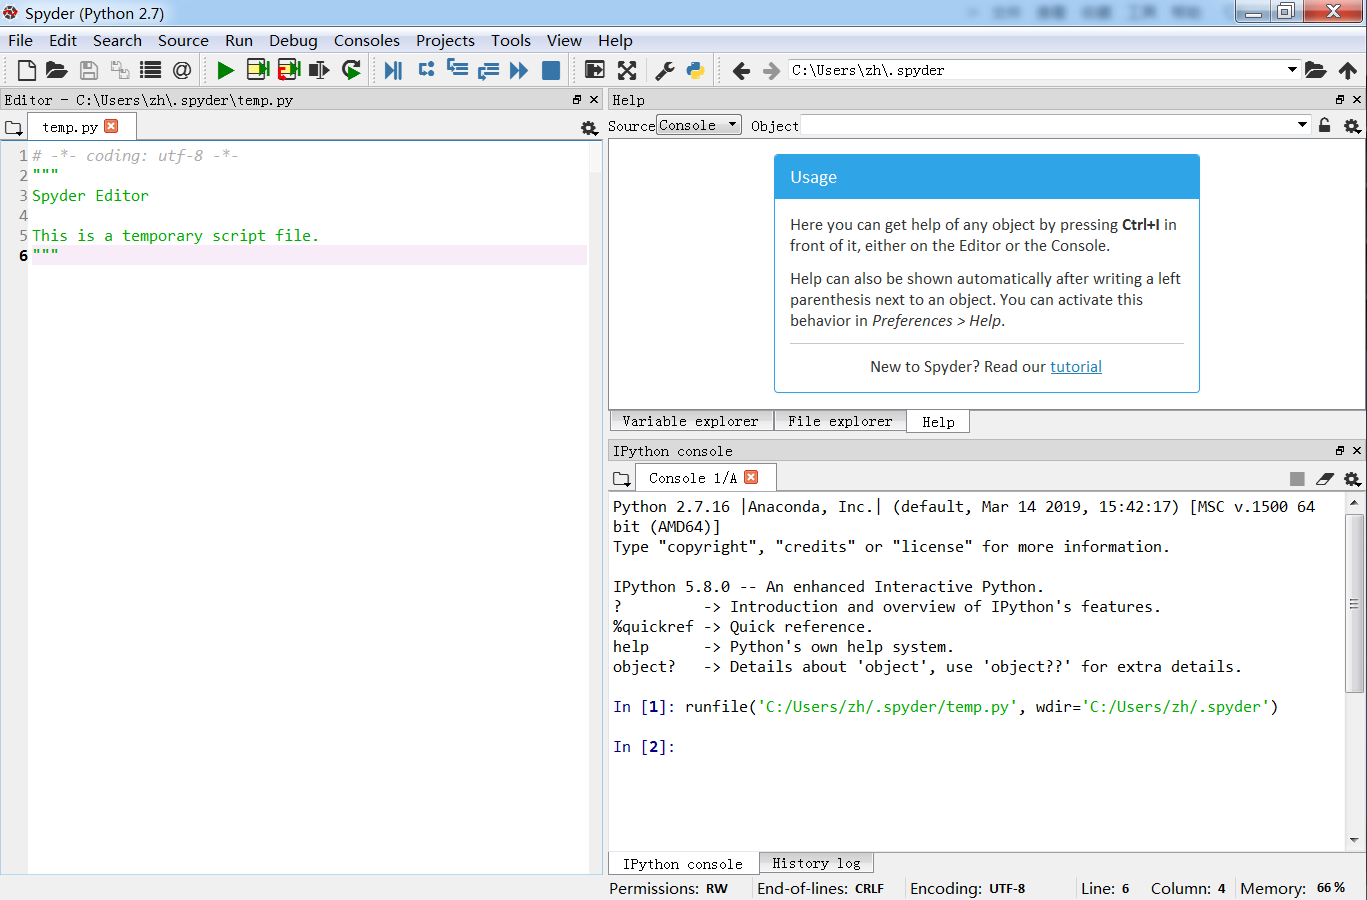Viewport: 1367px width, 900px height.
Task: Maximize the current pane
Action: pos(595,70)
